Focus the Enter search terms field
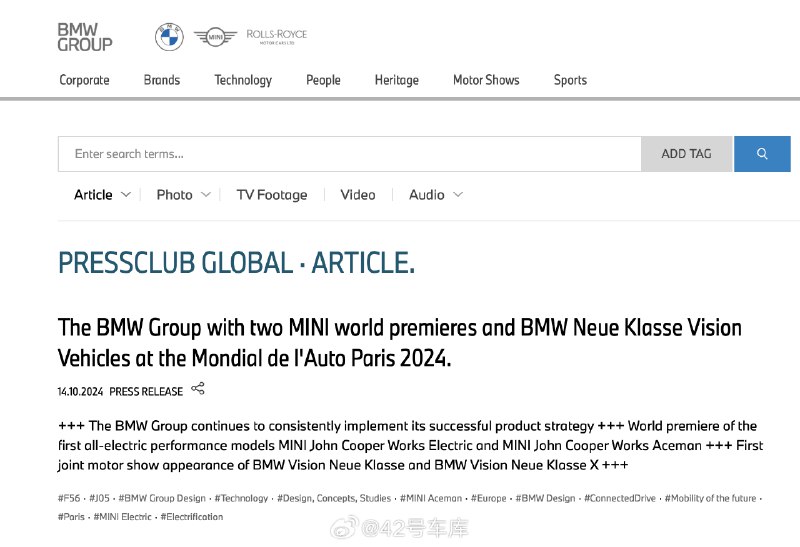800x547 pixels. point(349,154)
